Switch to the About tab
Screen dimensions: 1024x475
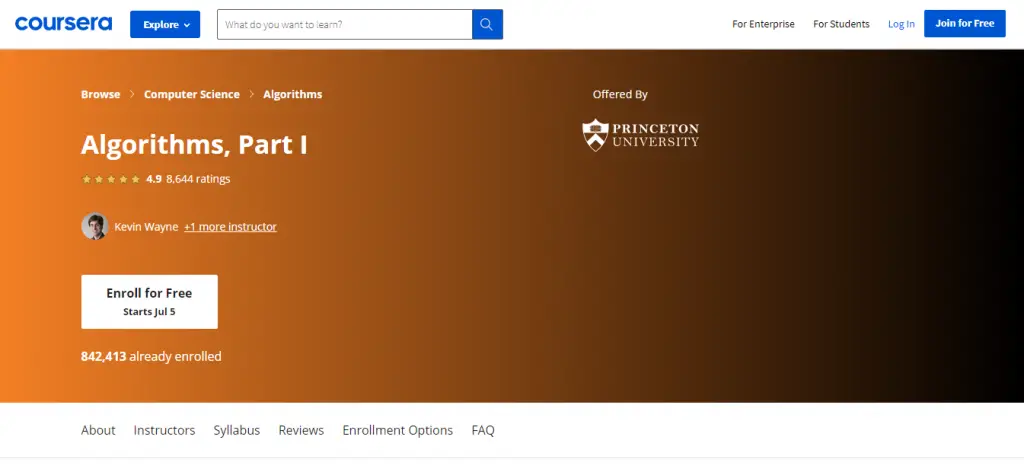coord(98,430)
